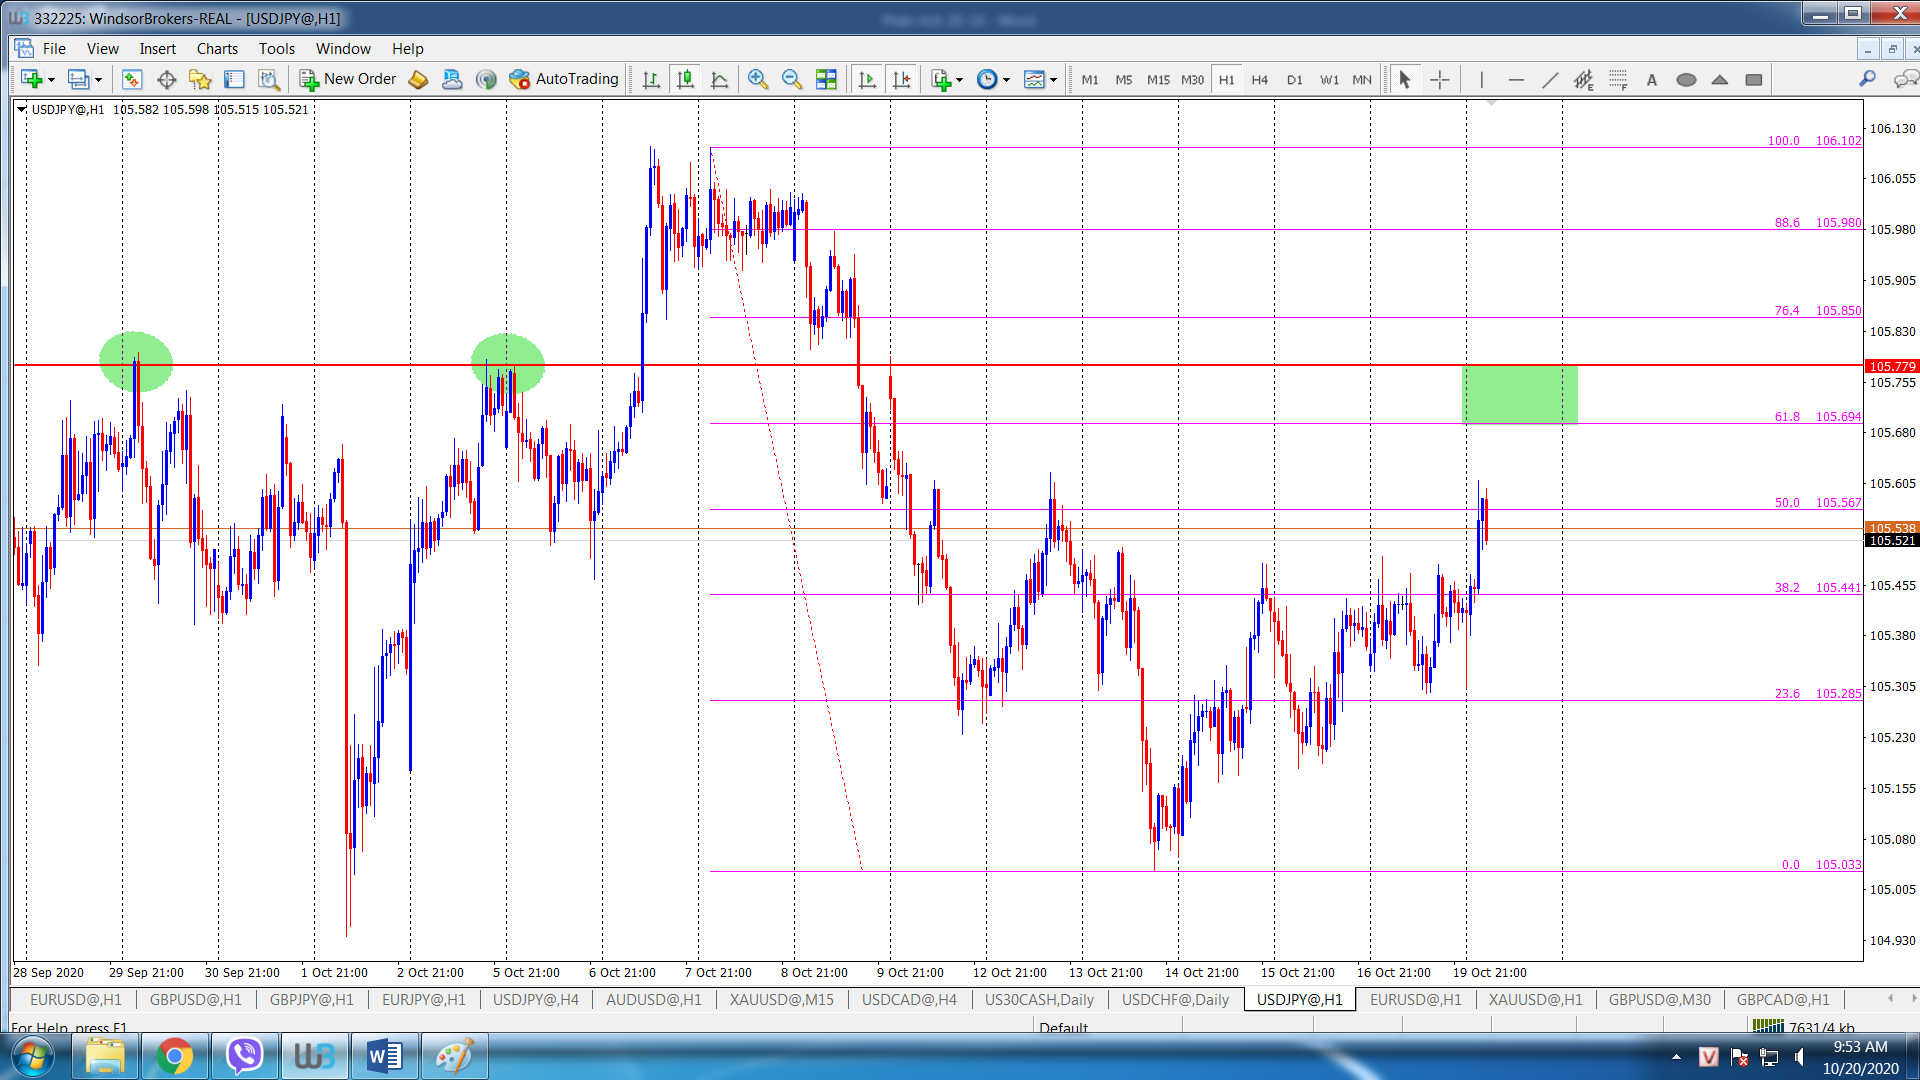Image resolution: width=1920 pixels, height=1080 pixels.
Task: Tile chart windows with grid icon
Action: (826, 79)
